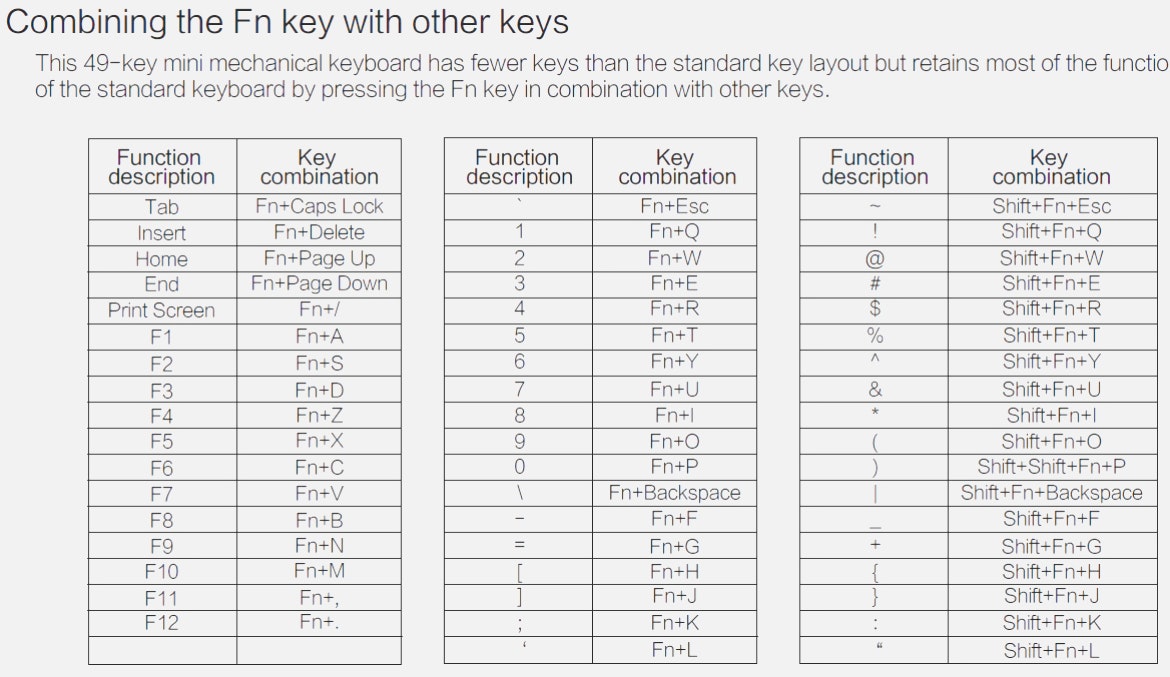Viewport: 1170px width, 677px height.
Task: Click the Shift+Fn+Backspace cell
Action: pos(1051,493)
